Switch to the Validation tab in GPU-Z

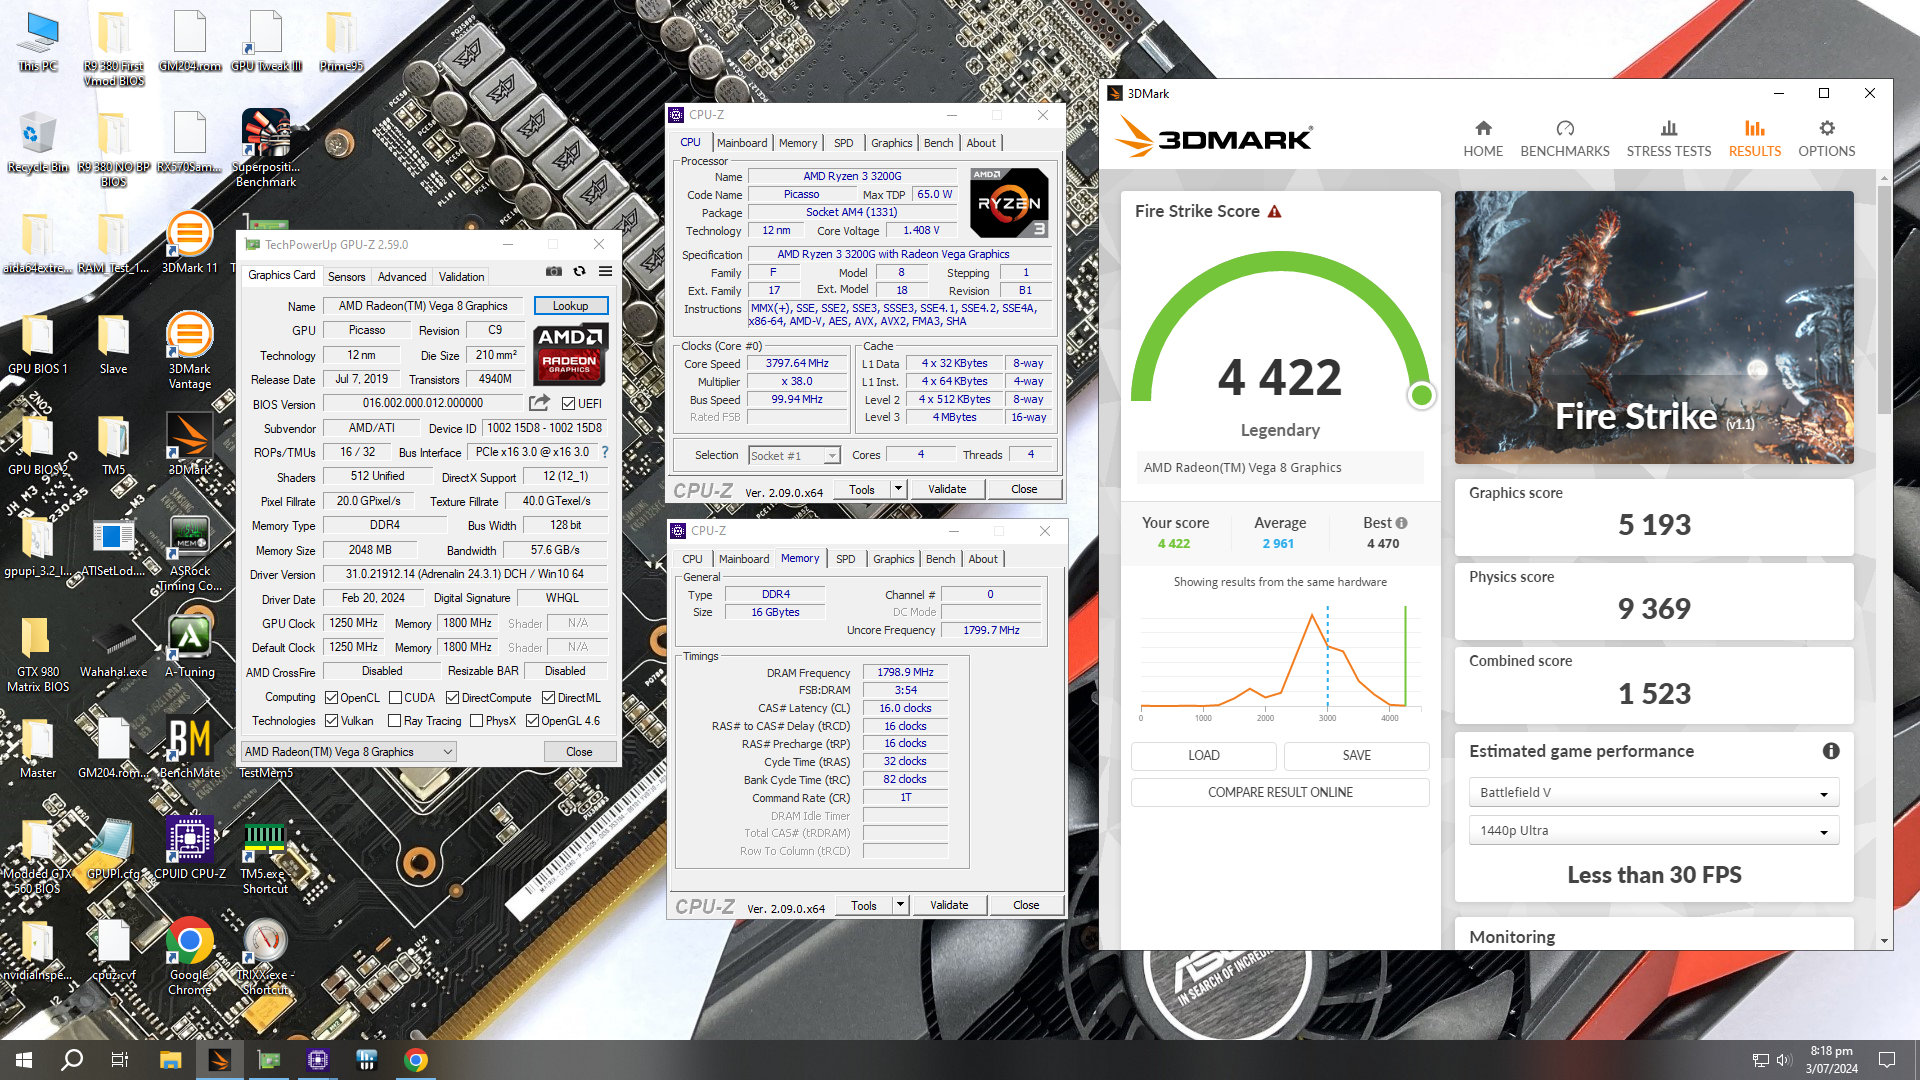[x=461, y=277]
